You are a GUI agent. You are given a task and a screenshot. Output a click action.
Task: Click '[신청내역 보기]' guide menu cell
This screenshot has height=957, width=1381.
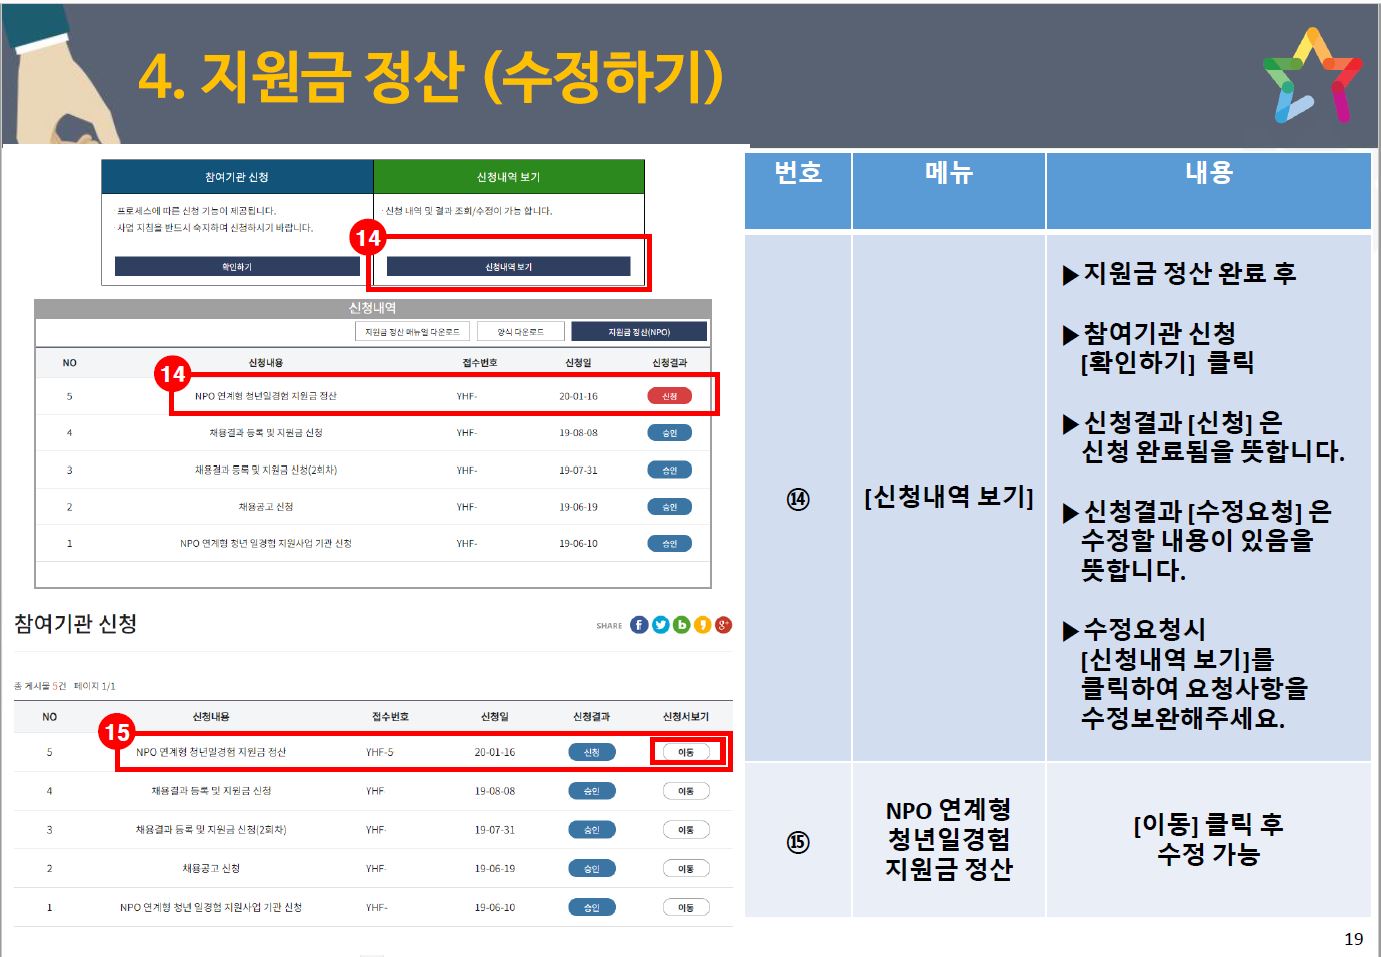click(948, 497)
